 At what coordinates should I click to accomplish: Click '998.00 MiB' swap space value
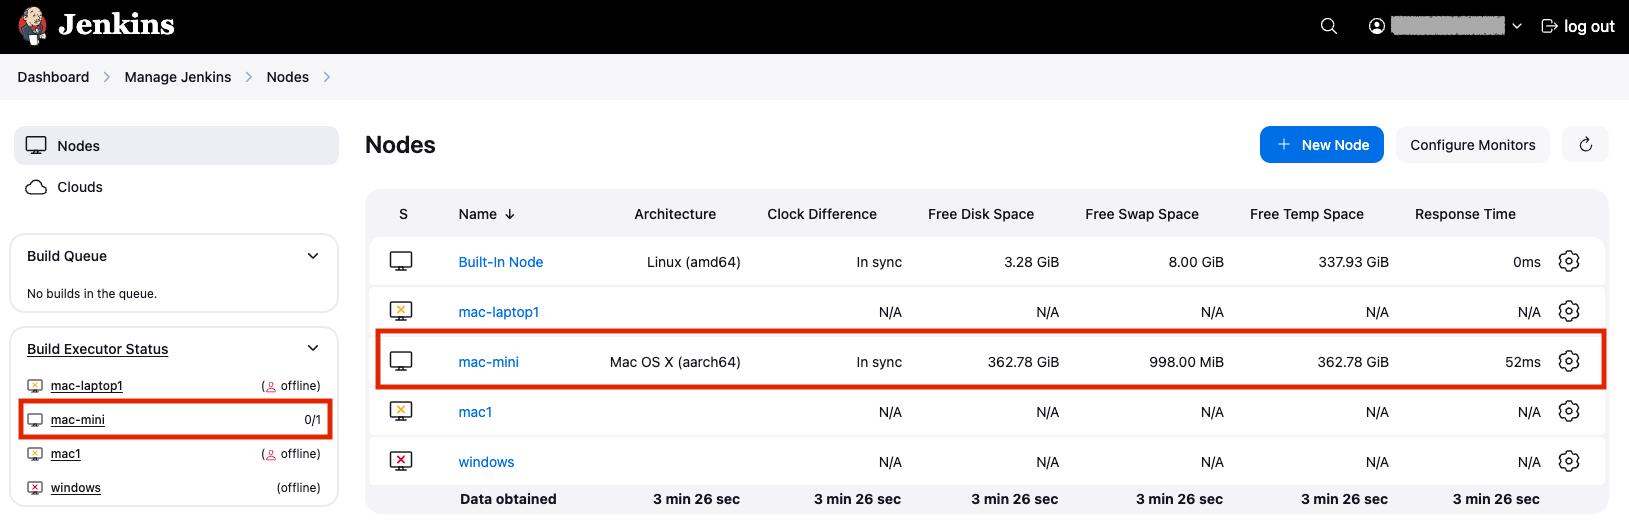(x=1186, y=362)
